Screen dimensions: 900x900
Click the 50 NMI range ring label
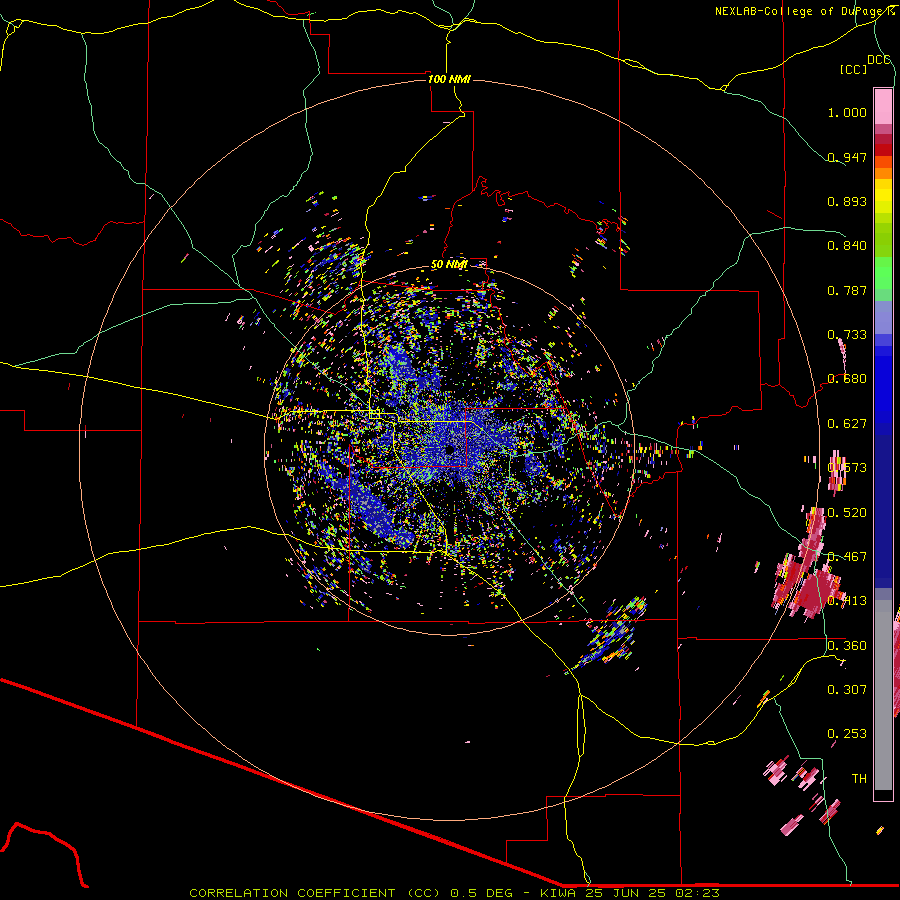449,265
